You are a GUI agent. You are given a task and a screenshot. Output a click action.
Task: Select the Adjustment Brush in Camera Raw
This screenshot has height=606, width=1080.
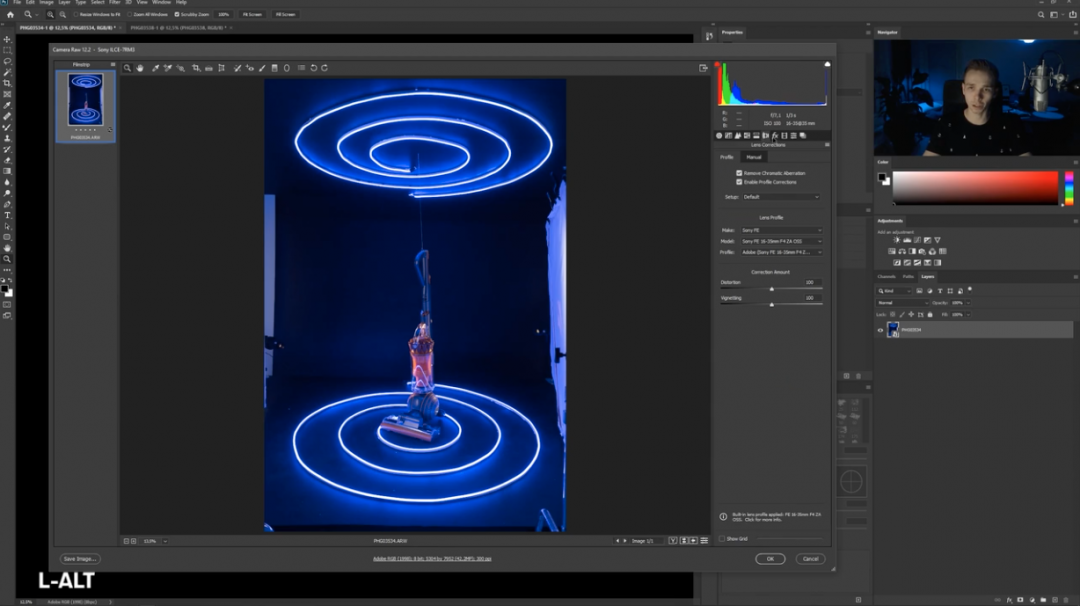pos(262,68)
